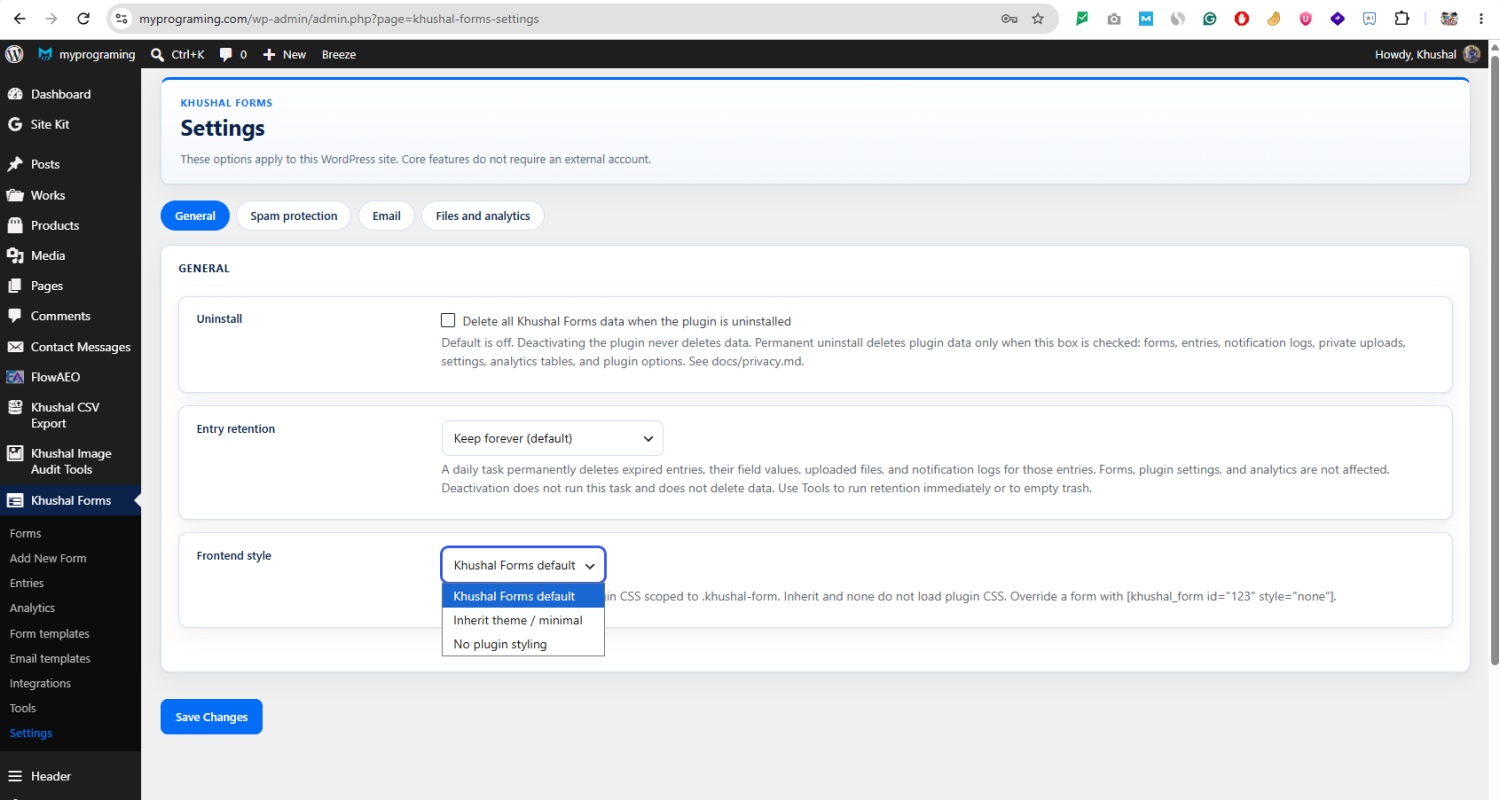Click the Header hamburger icon
The height and width of the screenshot is (800, 1500).
(15, 776)
